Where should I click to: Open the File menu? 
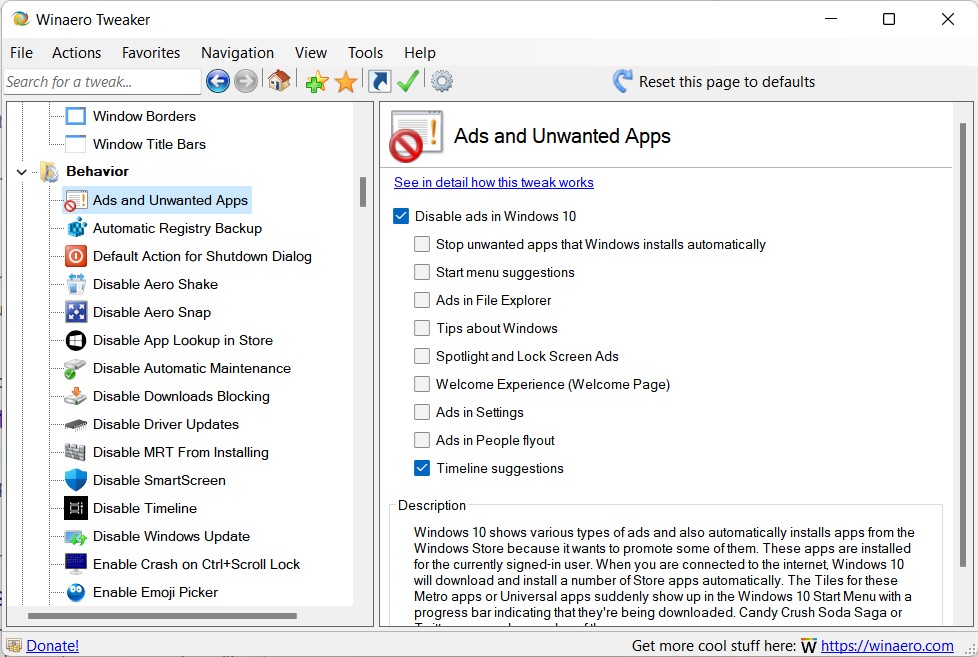(21, 53)
